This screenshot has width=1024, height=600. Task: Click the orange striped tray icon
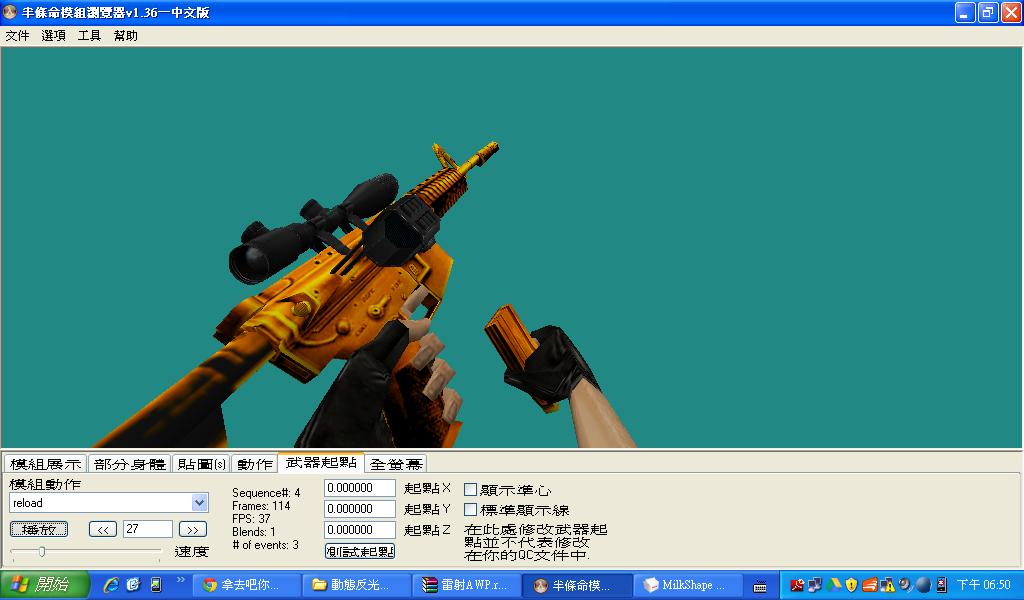coord(869,585)
